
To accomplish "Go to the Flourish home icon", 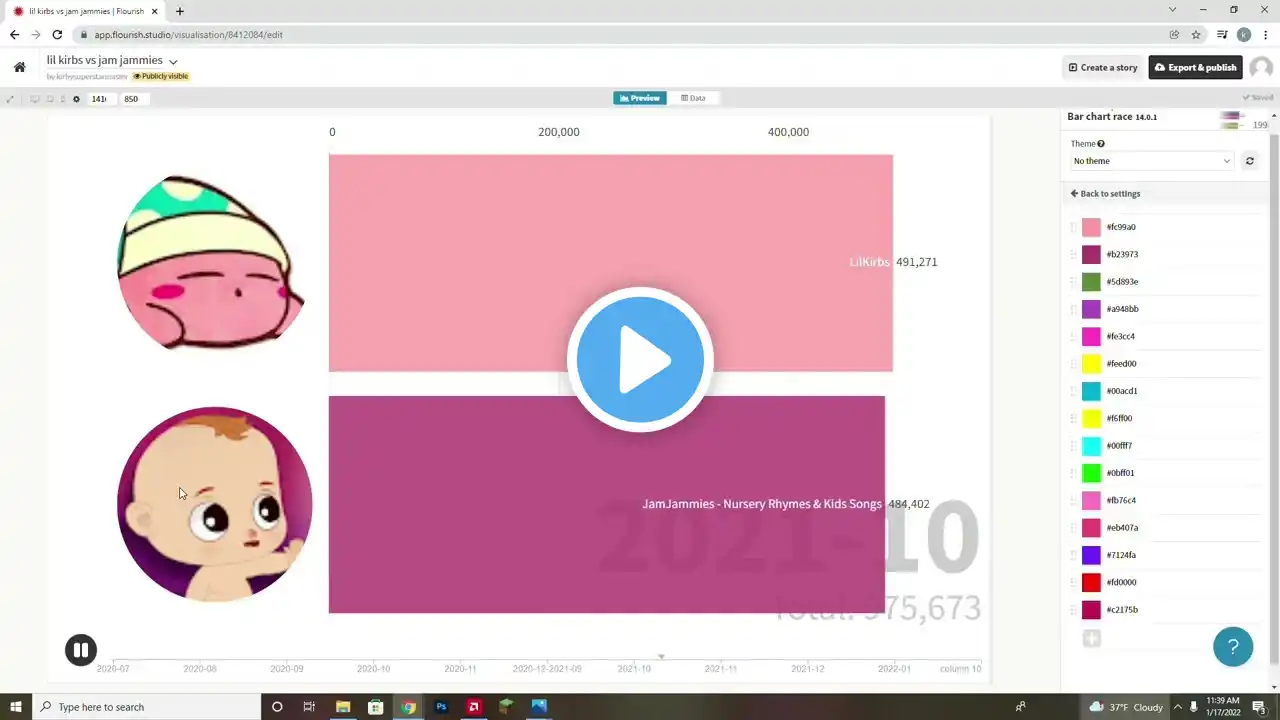I will pyautogui.click(x=19, y=67).
